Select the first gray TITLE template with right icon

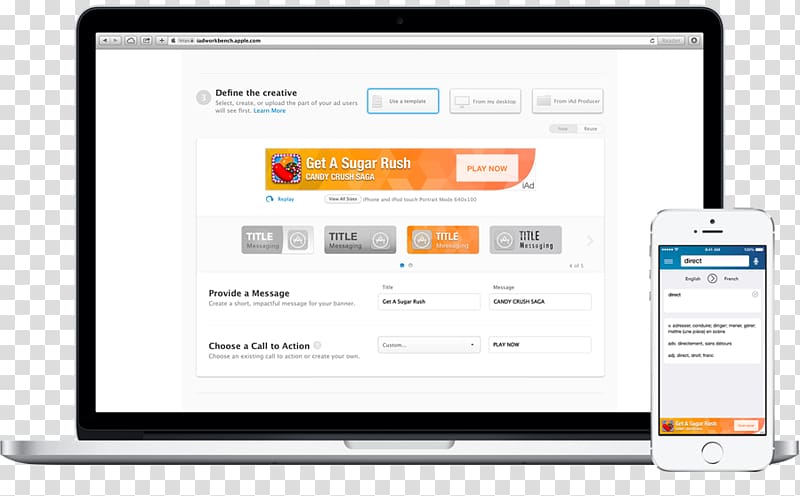[278, 240]
